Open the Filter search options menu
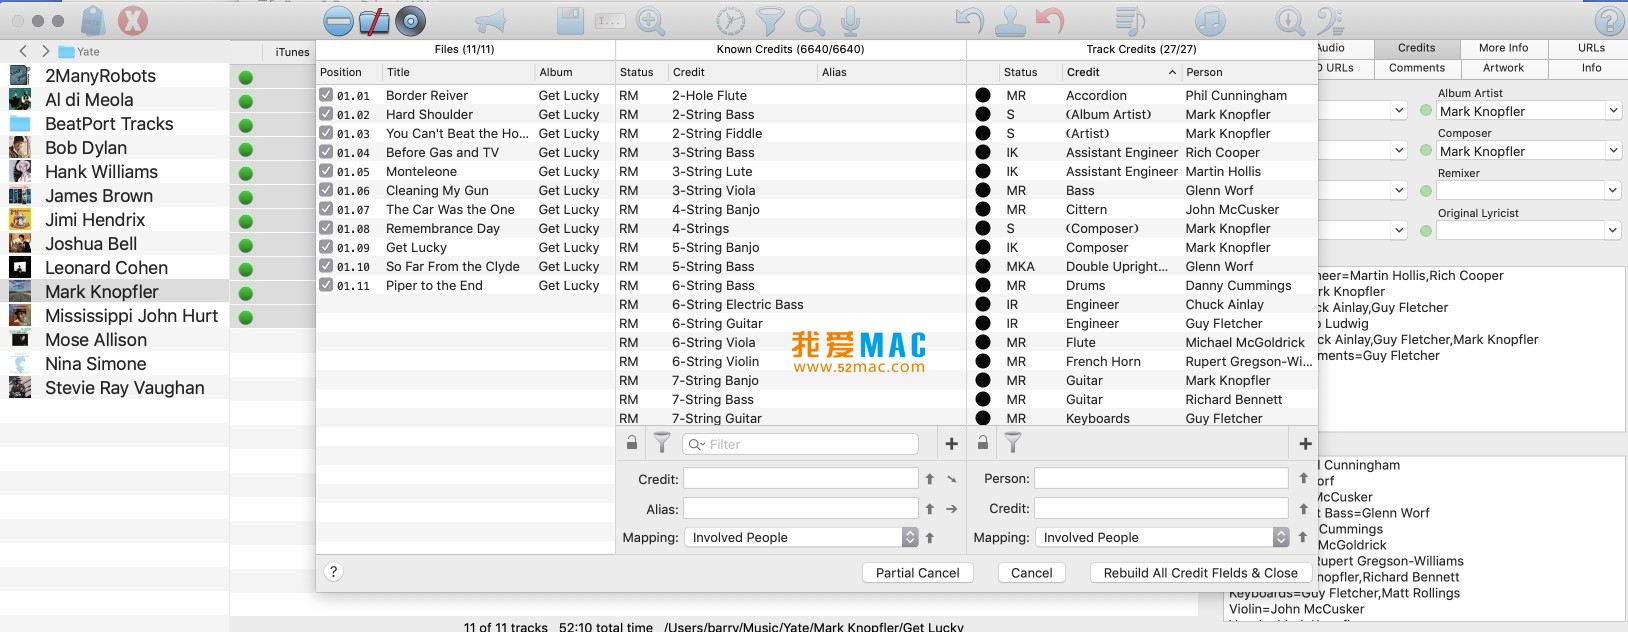 tap(697, 444)
